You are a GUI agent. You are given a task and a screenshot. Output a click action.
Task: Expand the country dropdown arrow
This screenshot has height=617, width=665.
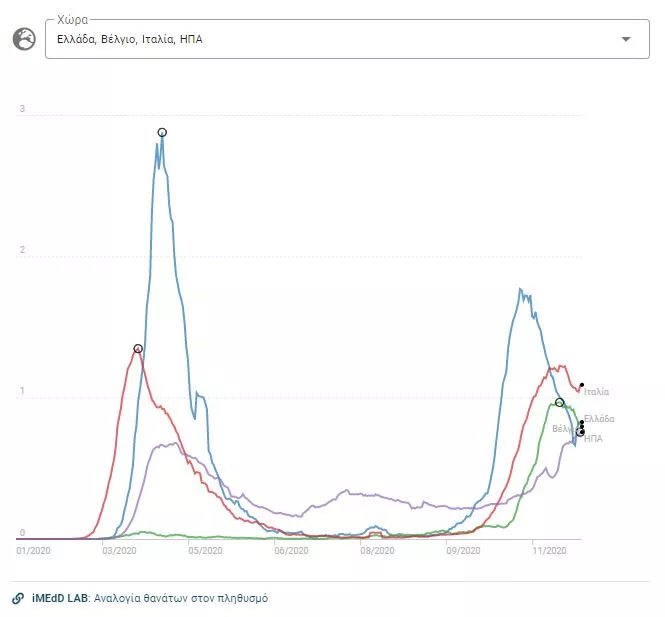[x=626, y=39]
